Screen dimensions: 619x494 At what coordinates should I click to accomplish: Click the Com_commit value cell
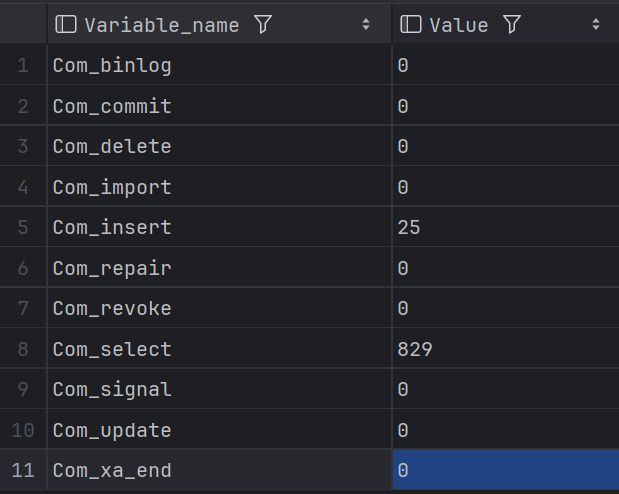pyautogui.click(x=504, y=106)
